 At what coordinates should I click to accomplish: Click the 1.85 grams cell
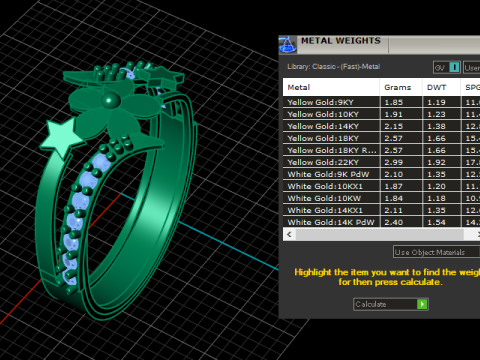401,102
